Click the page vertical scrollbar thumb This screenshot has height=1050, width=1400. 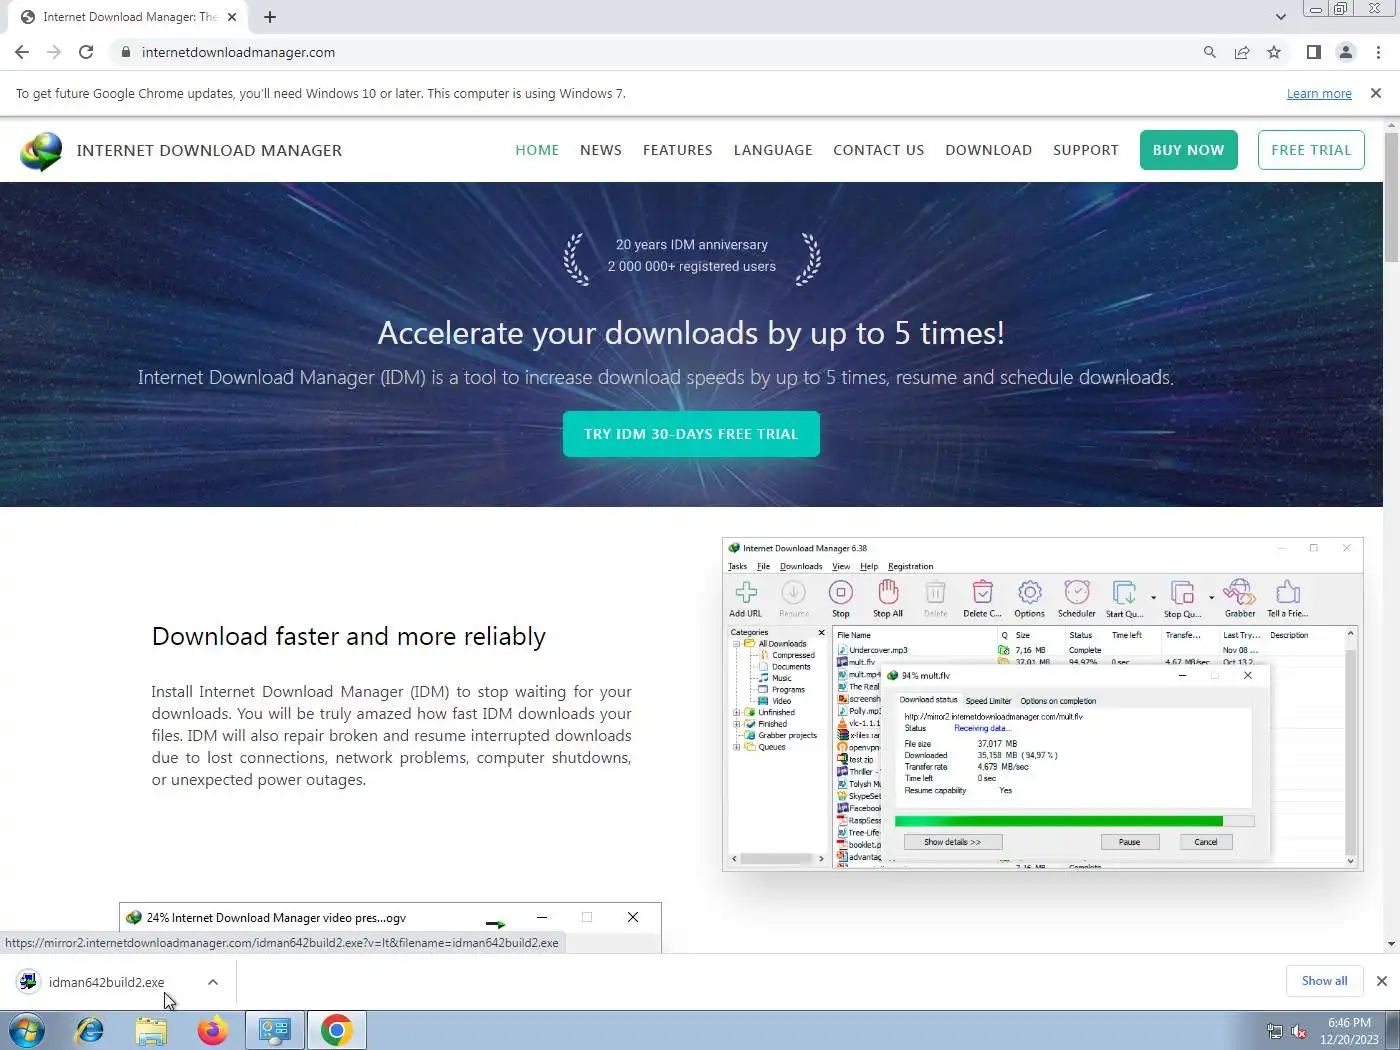(1391, 196)
